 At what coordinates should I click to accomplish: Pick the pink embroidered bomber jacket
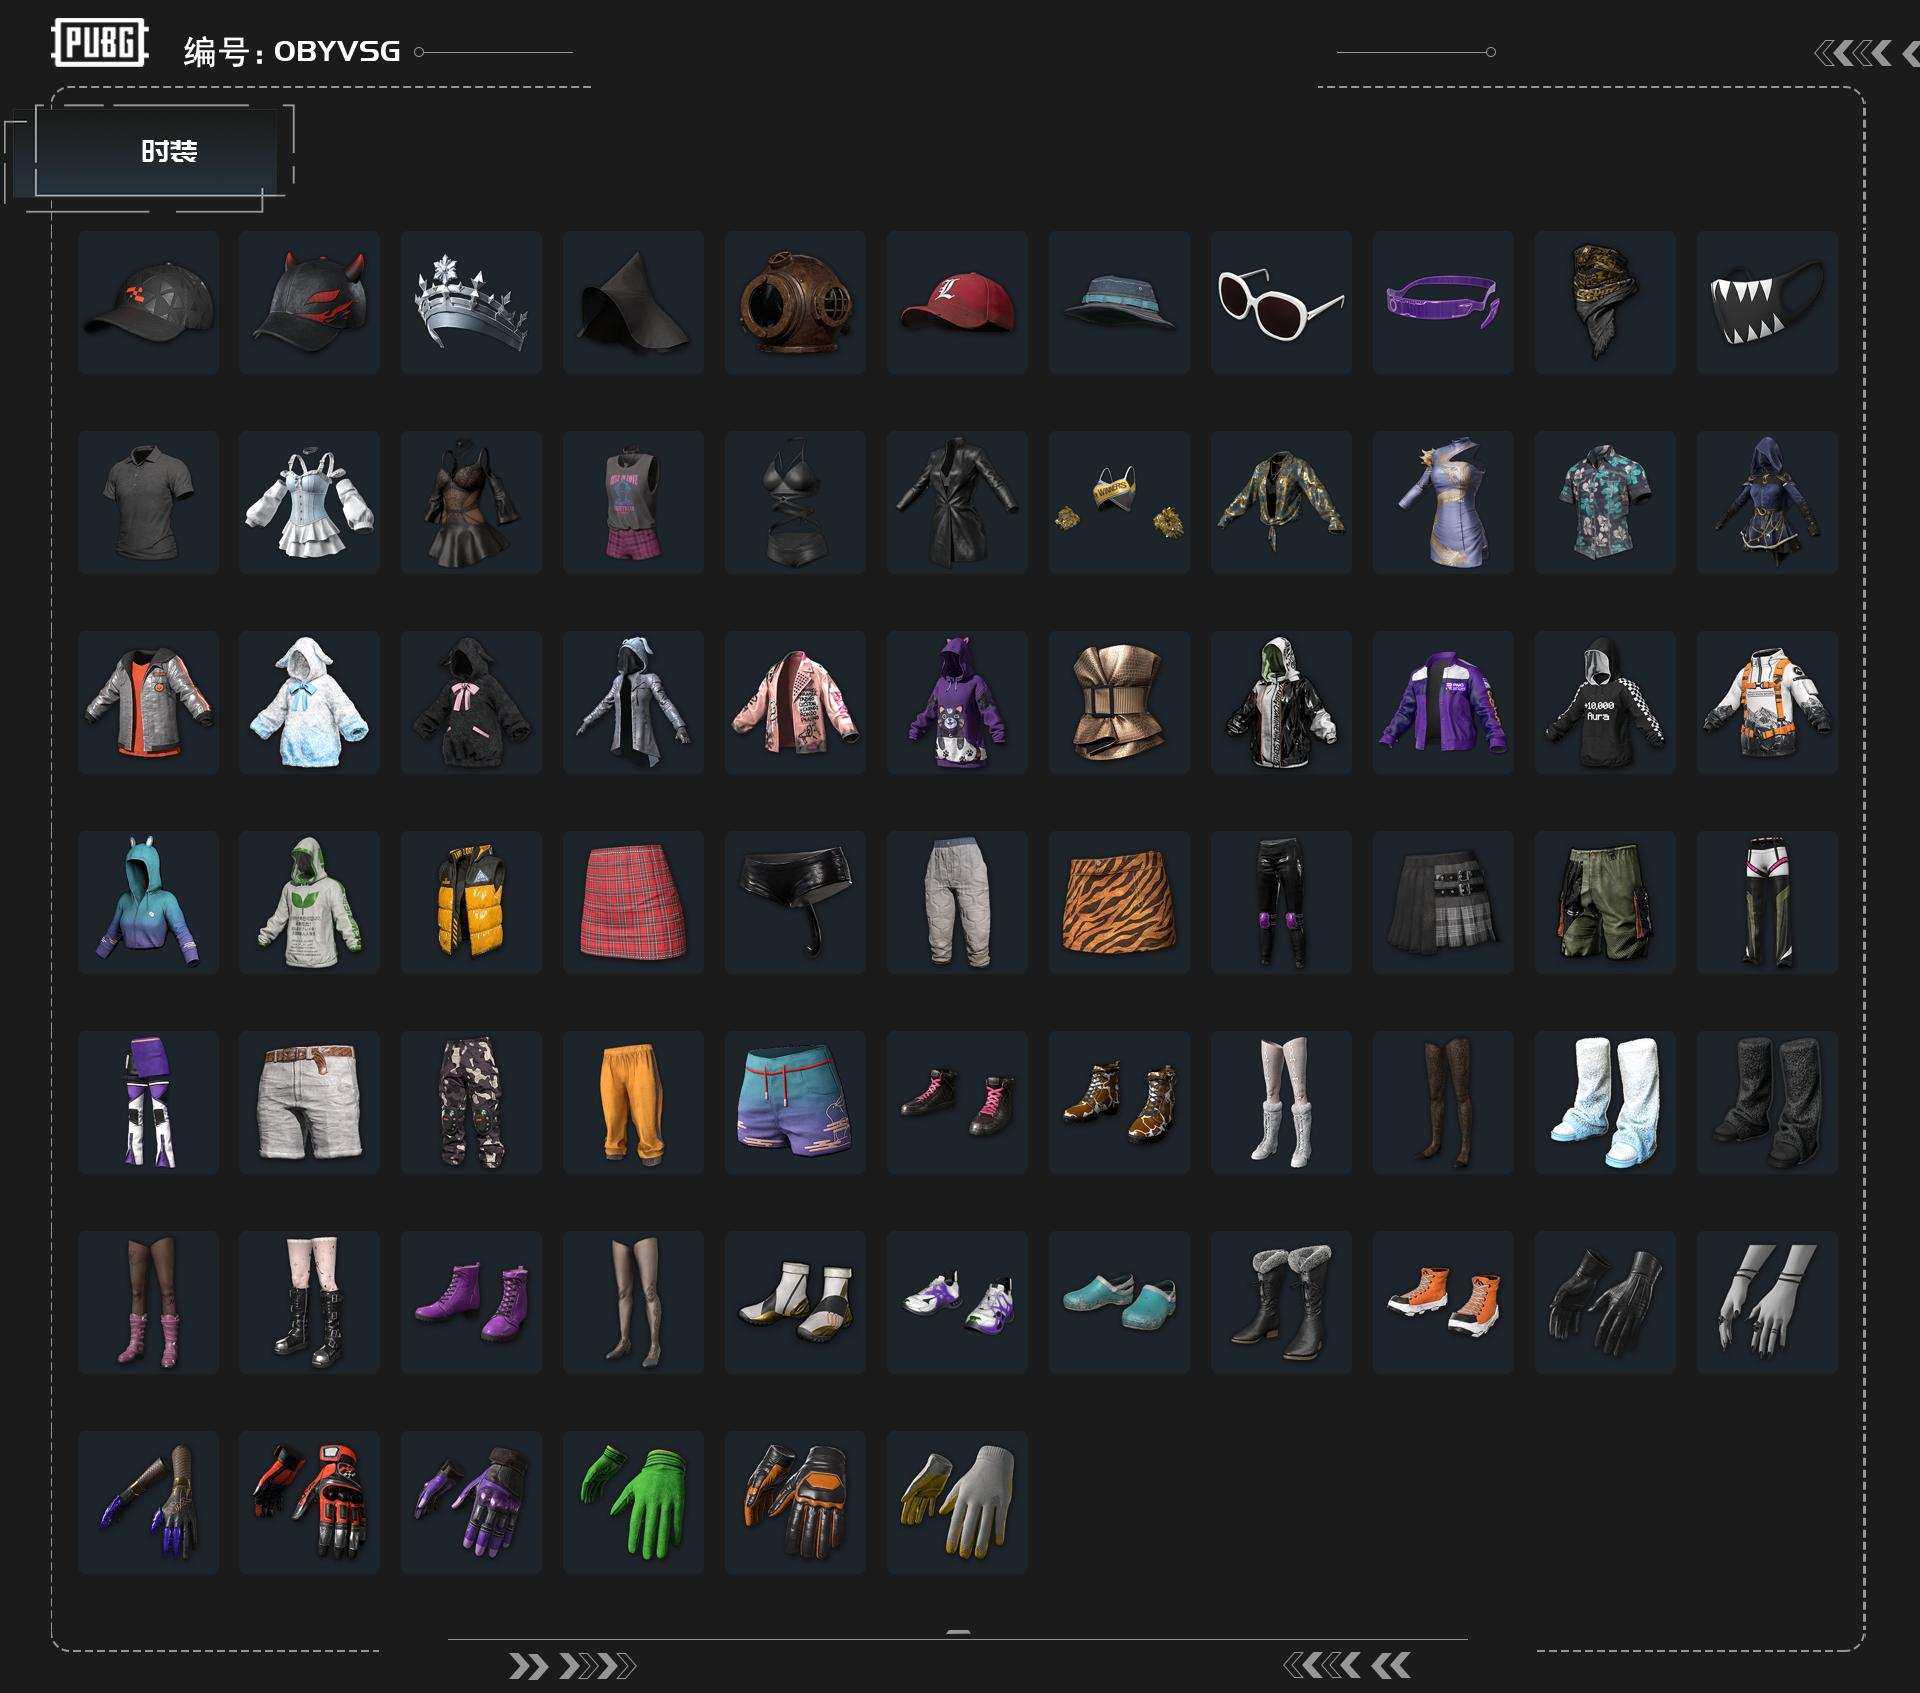tap(795, 702)
